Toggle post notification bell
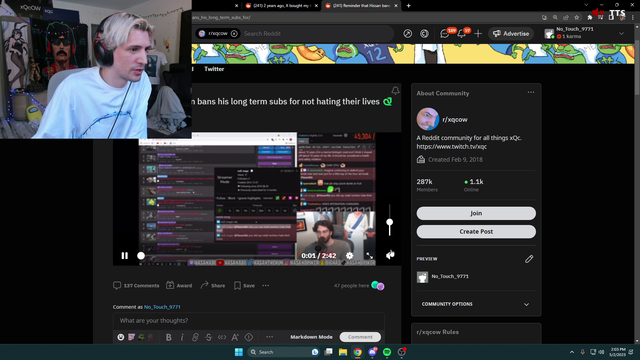The width and height of the screenshot is (640, 360). pyautogui.click(x=395, y=90)
